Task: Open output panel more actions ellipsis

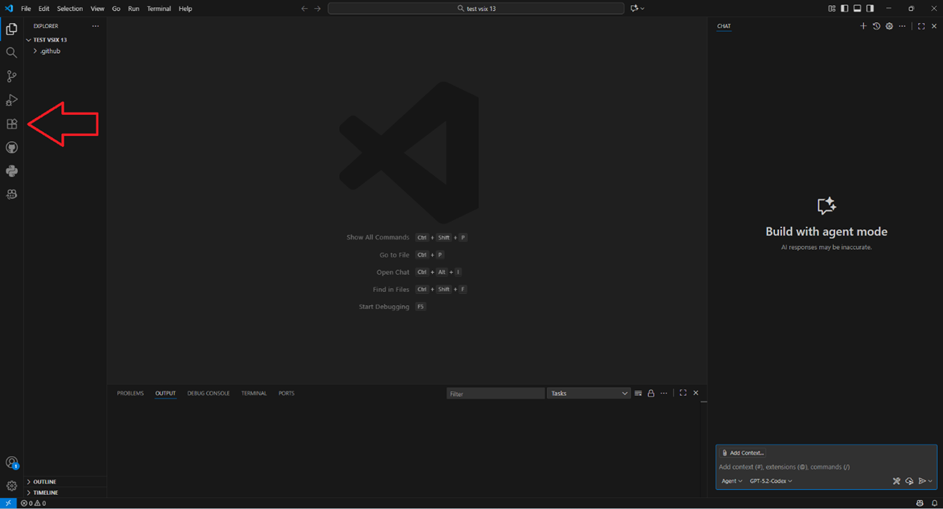Action: [664, 393]
